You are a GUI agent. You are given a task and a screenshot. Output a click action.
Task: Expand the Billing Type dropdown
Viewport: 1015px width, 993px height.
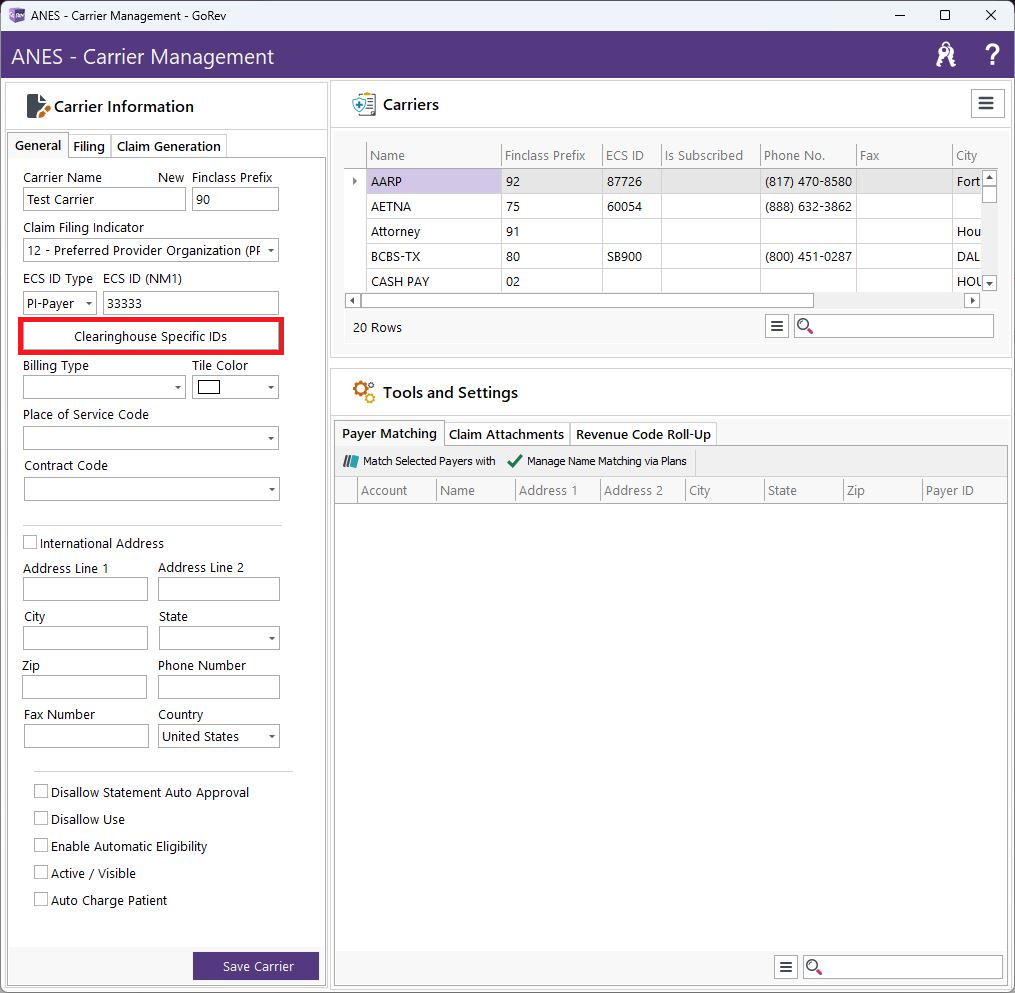point(177,387)
